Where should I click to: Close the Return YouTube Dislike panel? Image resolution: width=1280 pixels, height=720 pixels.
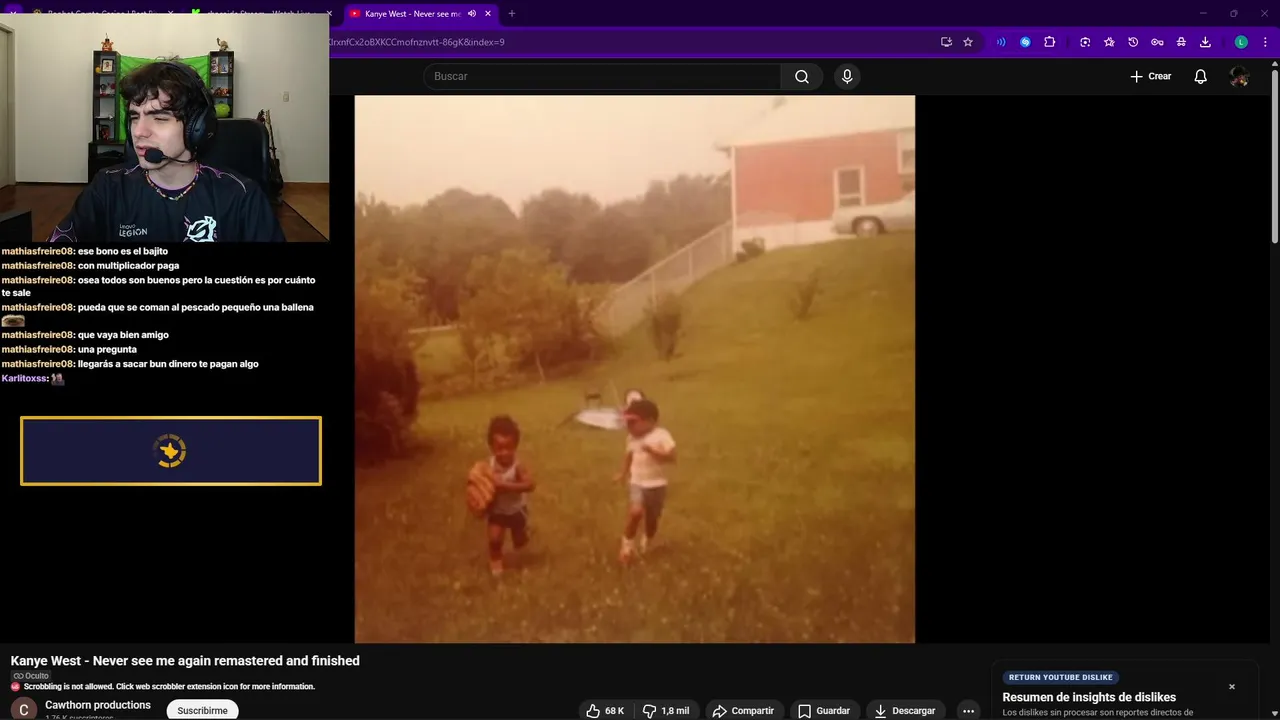pos(1232,687)
